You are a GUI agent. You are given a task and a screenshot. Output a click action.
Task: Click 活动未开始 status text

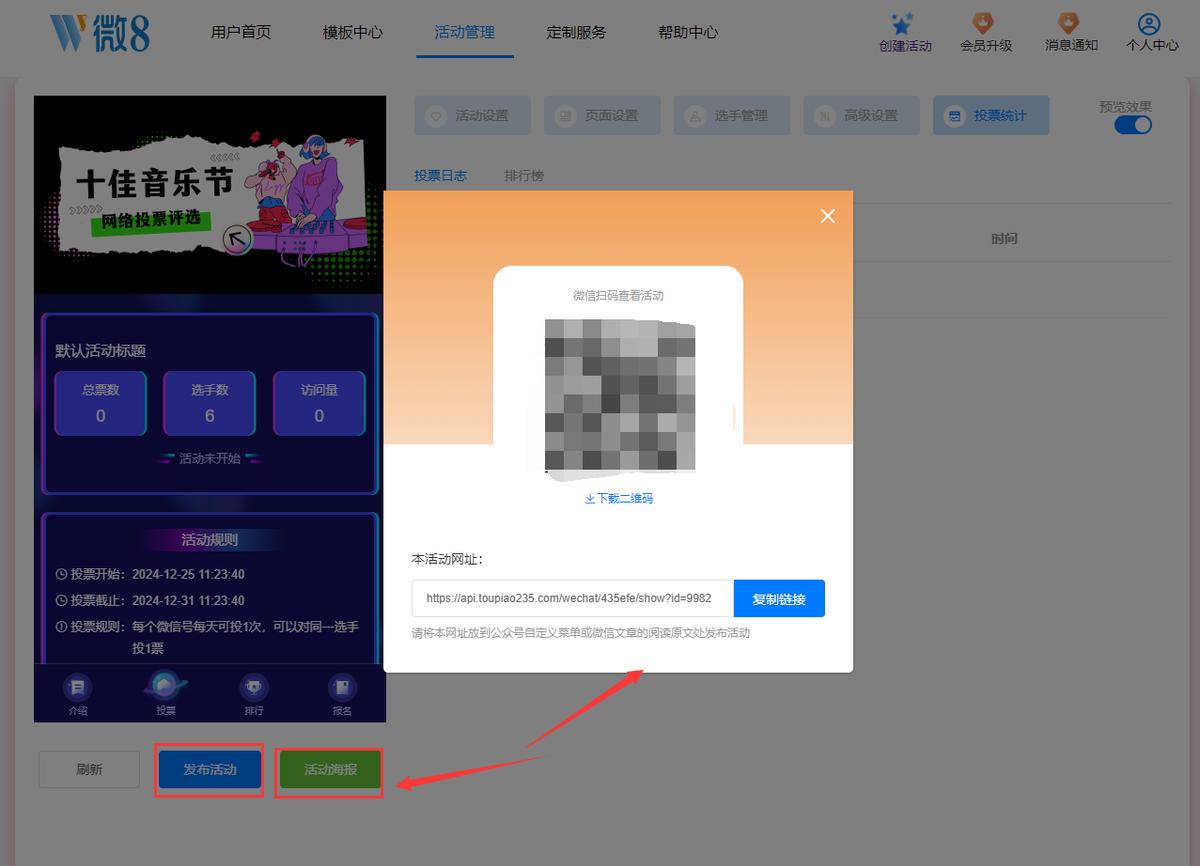210,459
